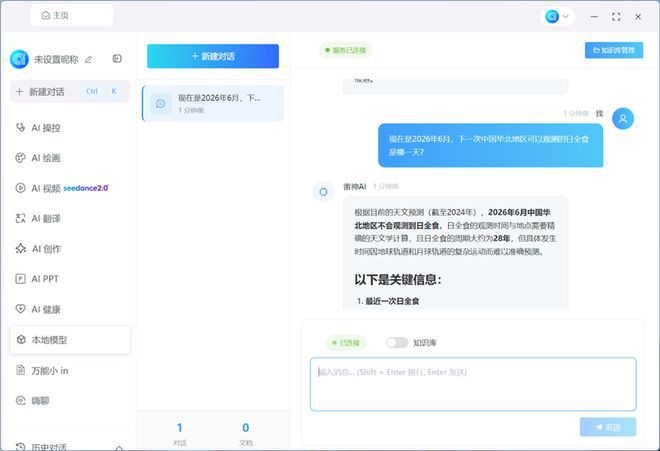The height and width of the screenshot is (451, 660).
Task: Focus the message input box
Action: 473,384
